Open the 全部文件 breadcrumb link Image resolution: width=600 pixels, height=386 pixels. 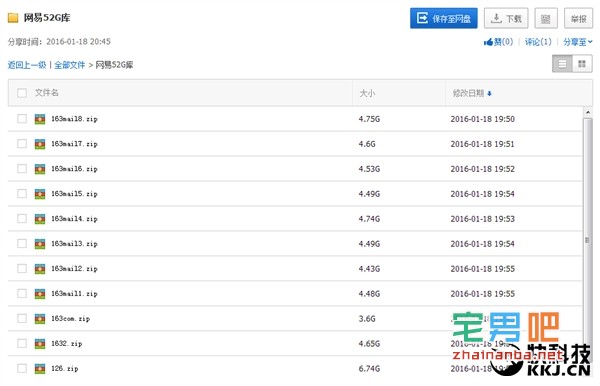69,65
